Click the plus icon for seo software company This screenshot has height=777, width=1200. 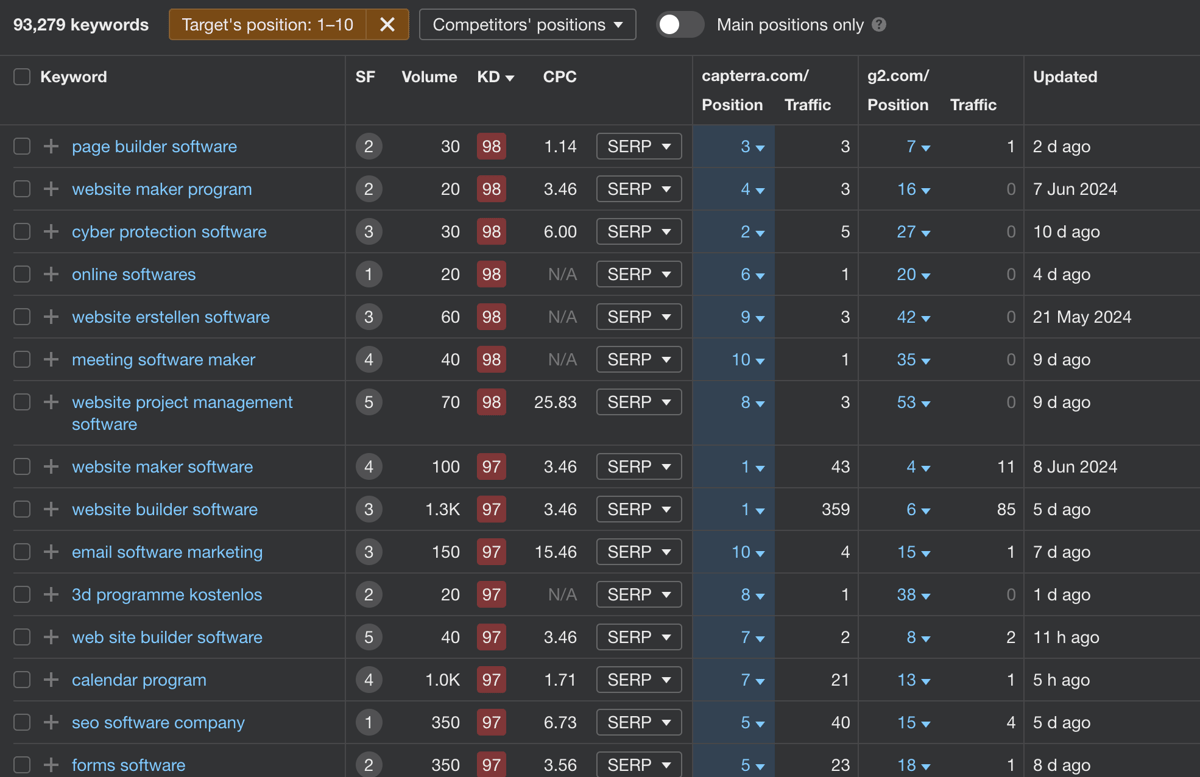(51, 723)
